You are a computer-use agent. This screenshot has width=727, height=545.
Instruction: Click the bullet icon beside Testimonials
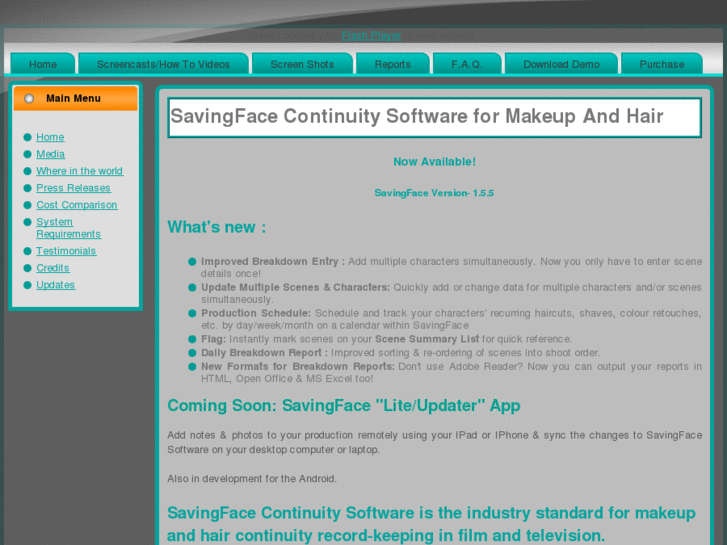tap(27, 251)
